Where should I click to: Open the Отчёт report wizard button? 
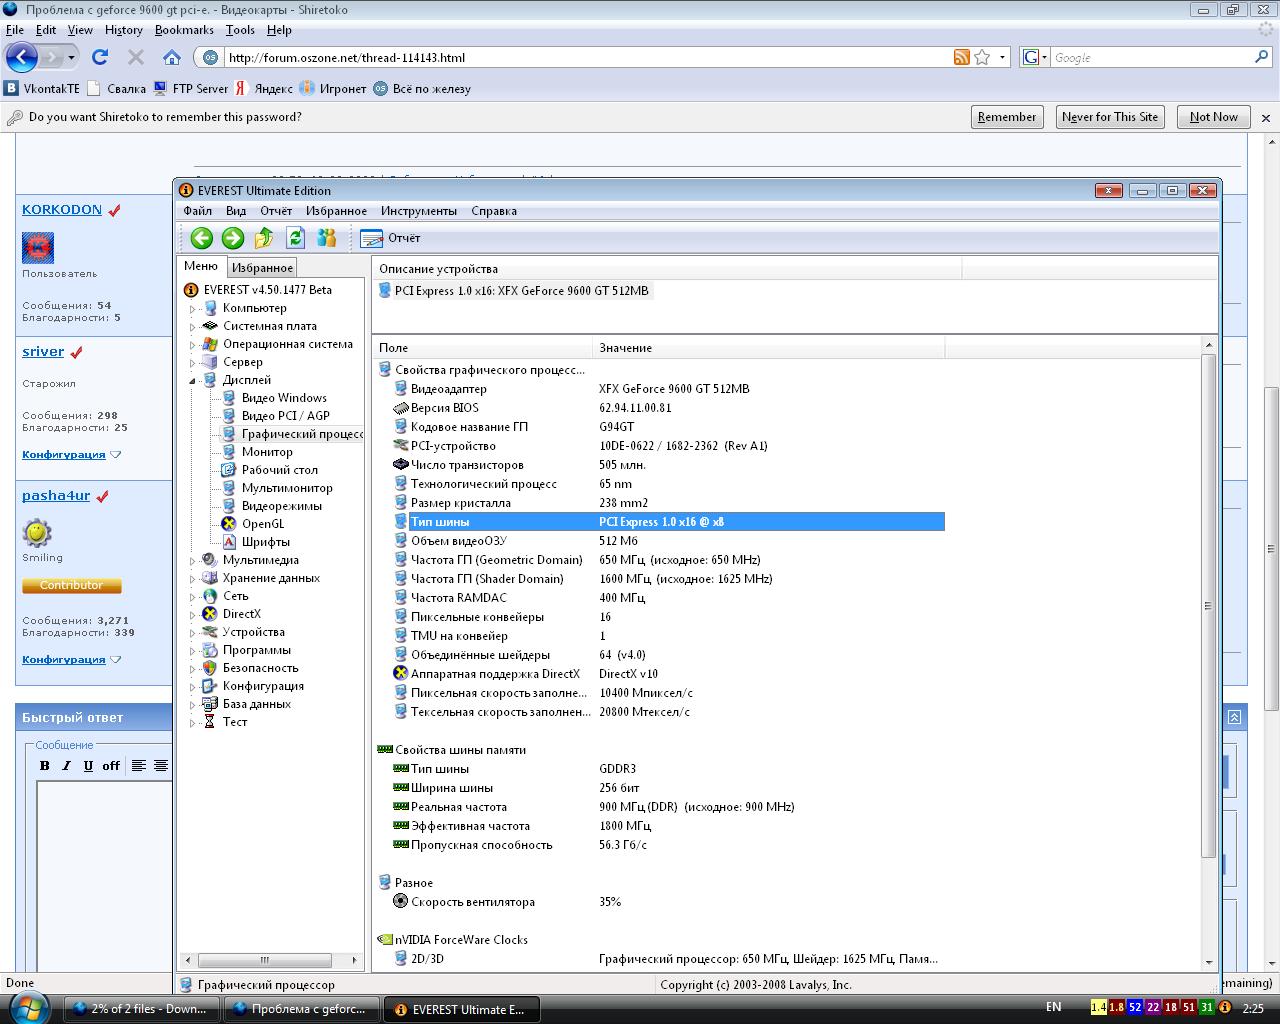(391, 238)
